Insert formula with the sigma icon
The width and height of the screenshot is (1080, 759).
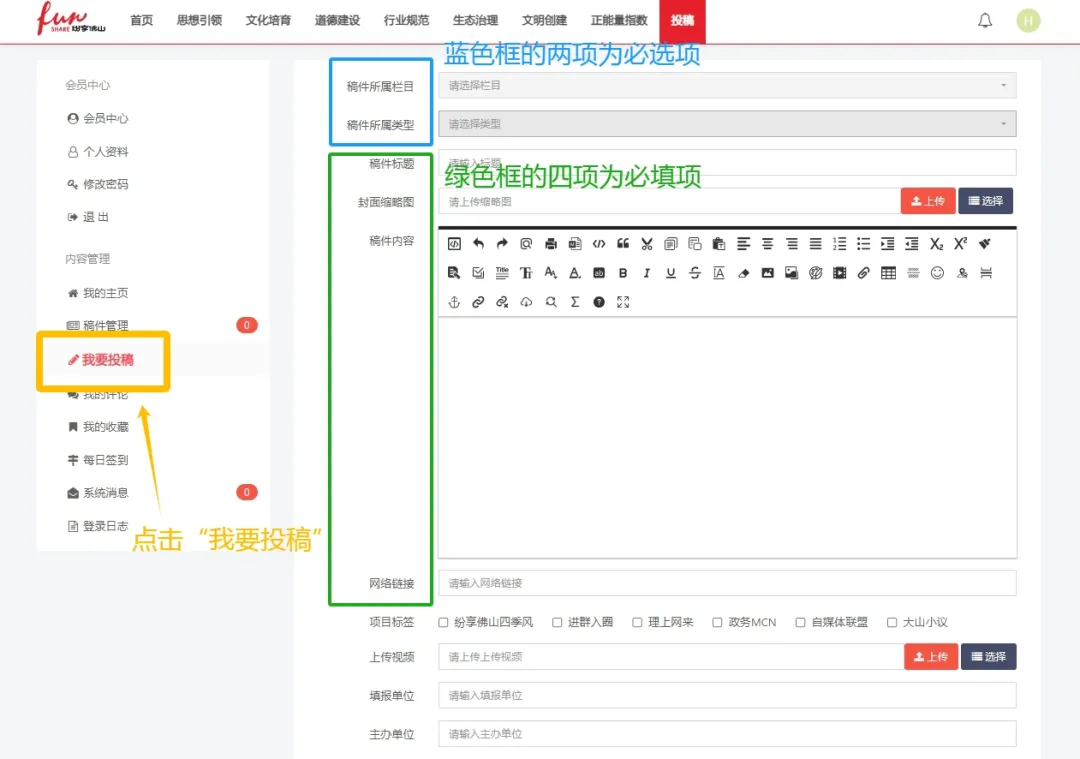point(575,302)
